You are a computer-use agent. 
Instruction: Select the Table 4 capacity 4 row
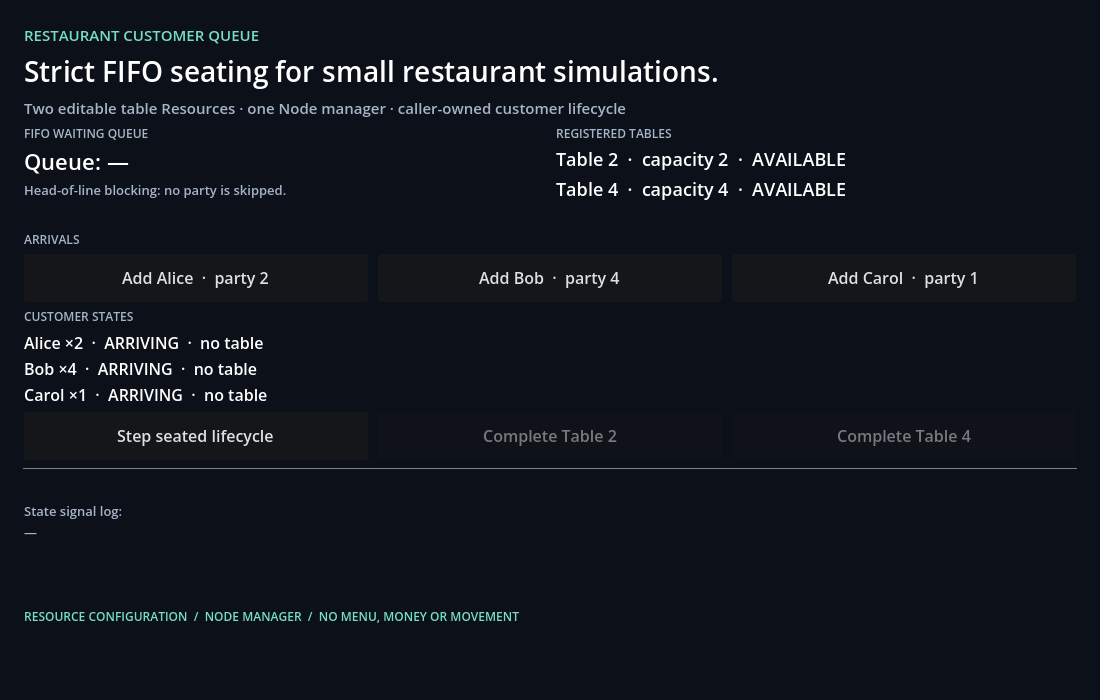click(701, 190)
